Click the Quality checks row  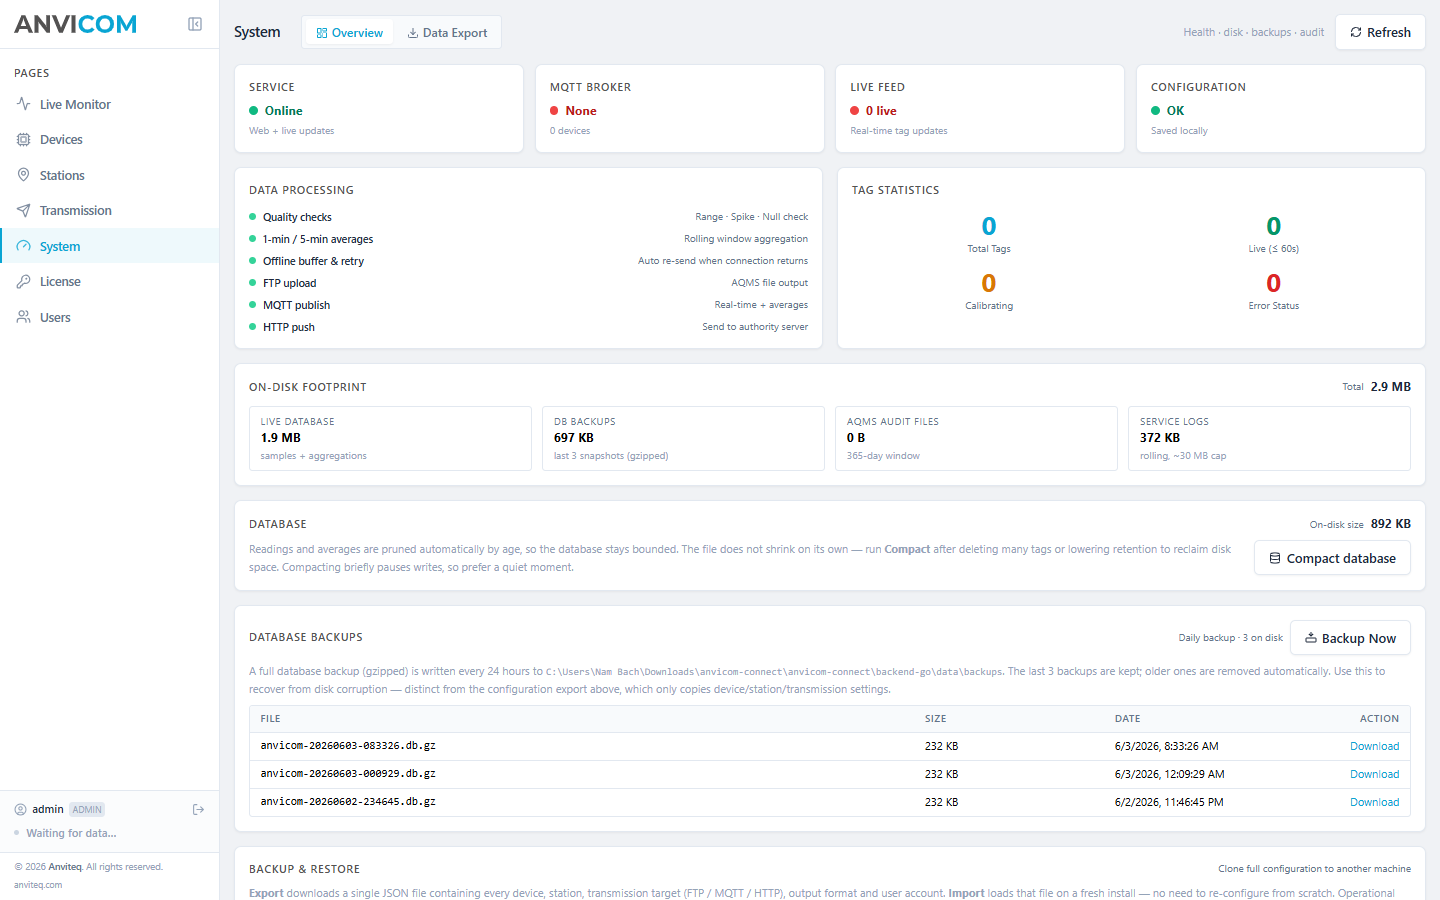(x=528, y=217)
